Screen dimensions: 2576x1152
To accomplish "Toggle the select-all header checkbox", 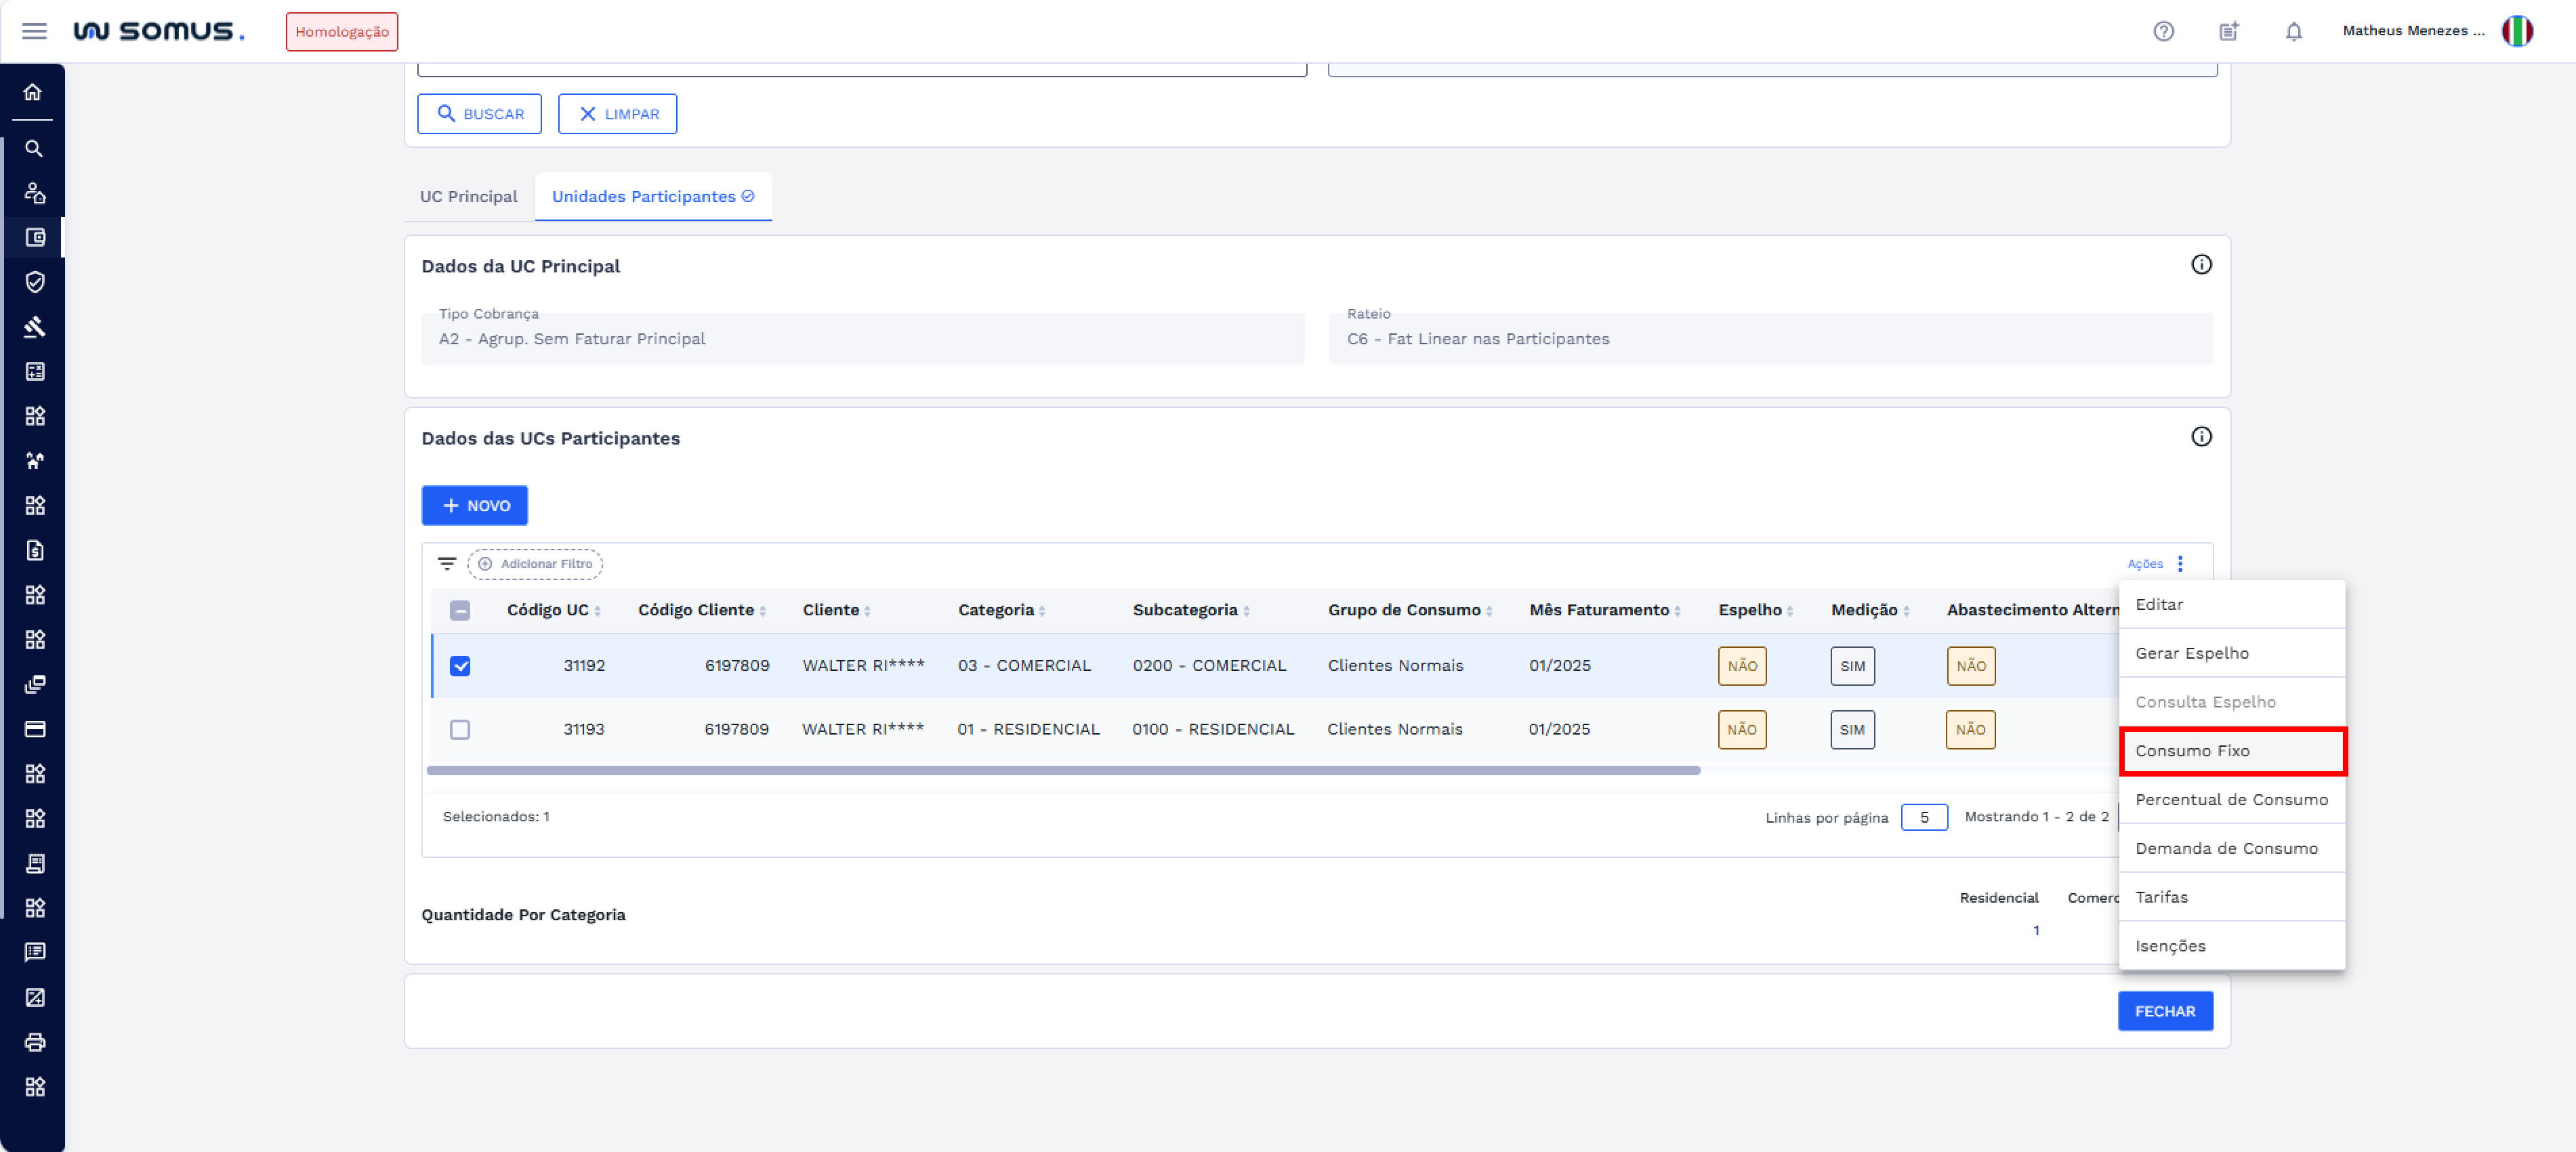I will coord(460,610).
